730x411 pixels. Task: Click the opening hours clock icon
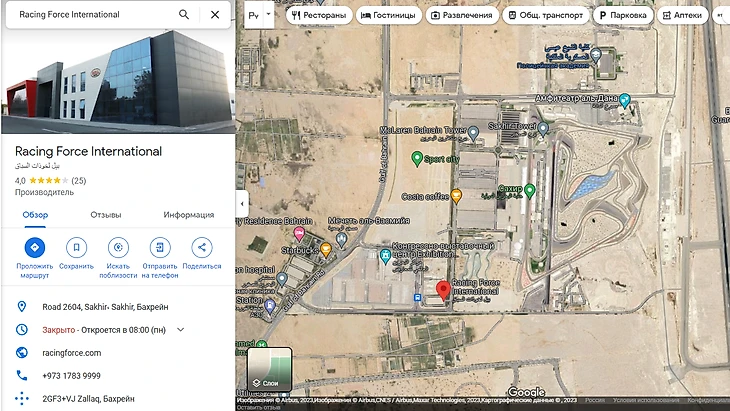(x=21, y=330)
